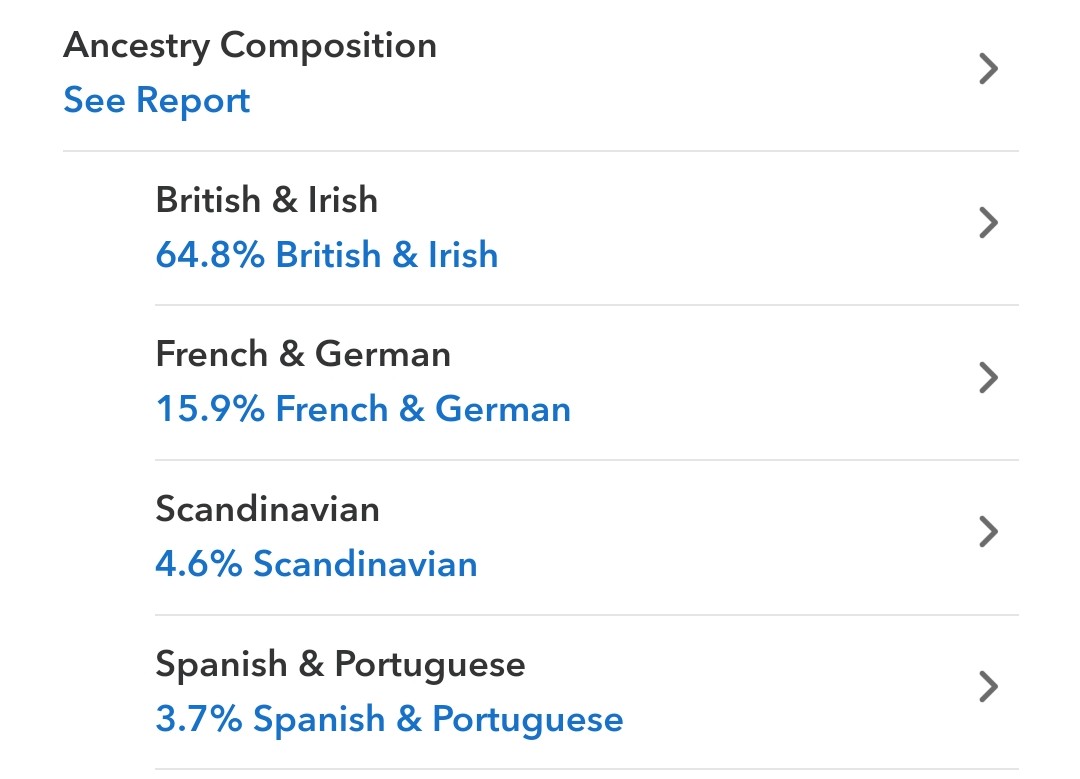Click the Ancestry Composition heading

pyautogui.click(x=250, y=46)
